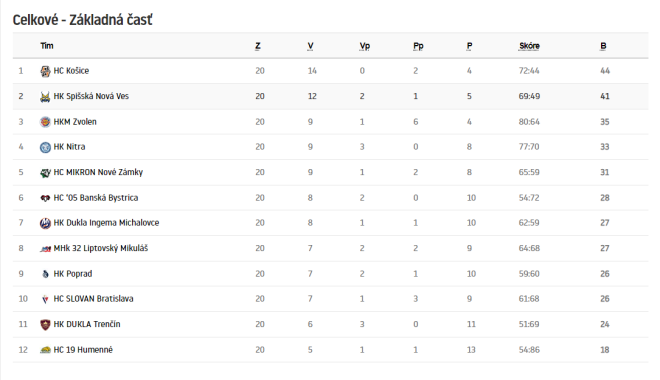Click the HK Dukla Ingema Michalovce logo
The image size is (660, 380).
pos(45,223)
